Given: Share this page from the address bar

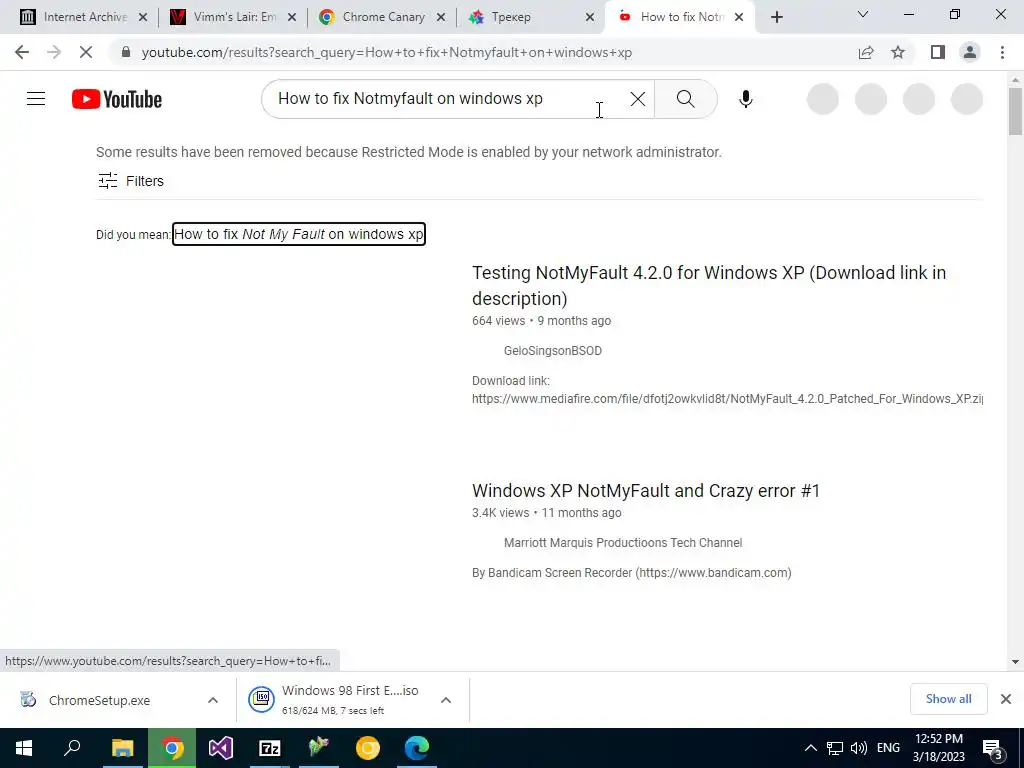Looking at the screenshot, I should (x=866, y=52).
